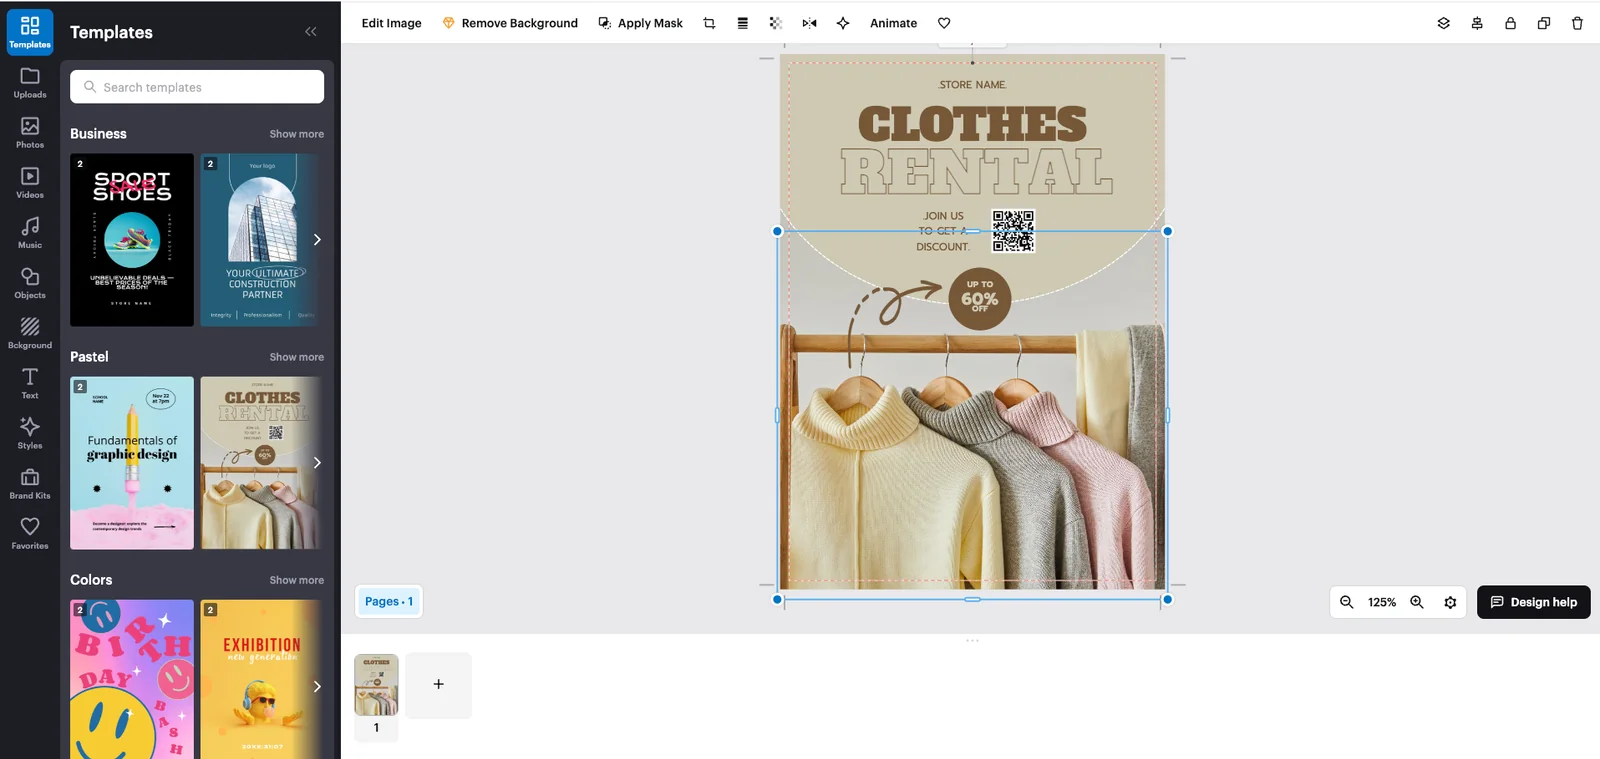This screenshot has height=759, width=1600.
Task: Open the Pages 1 button
Action: (389, 601)
